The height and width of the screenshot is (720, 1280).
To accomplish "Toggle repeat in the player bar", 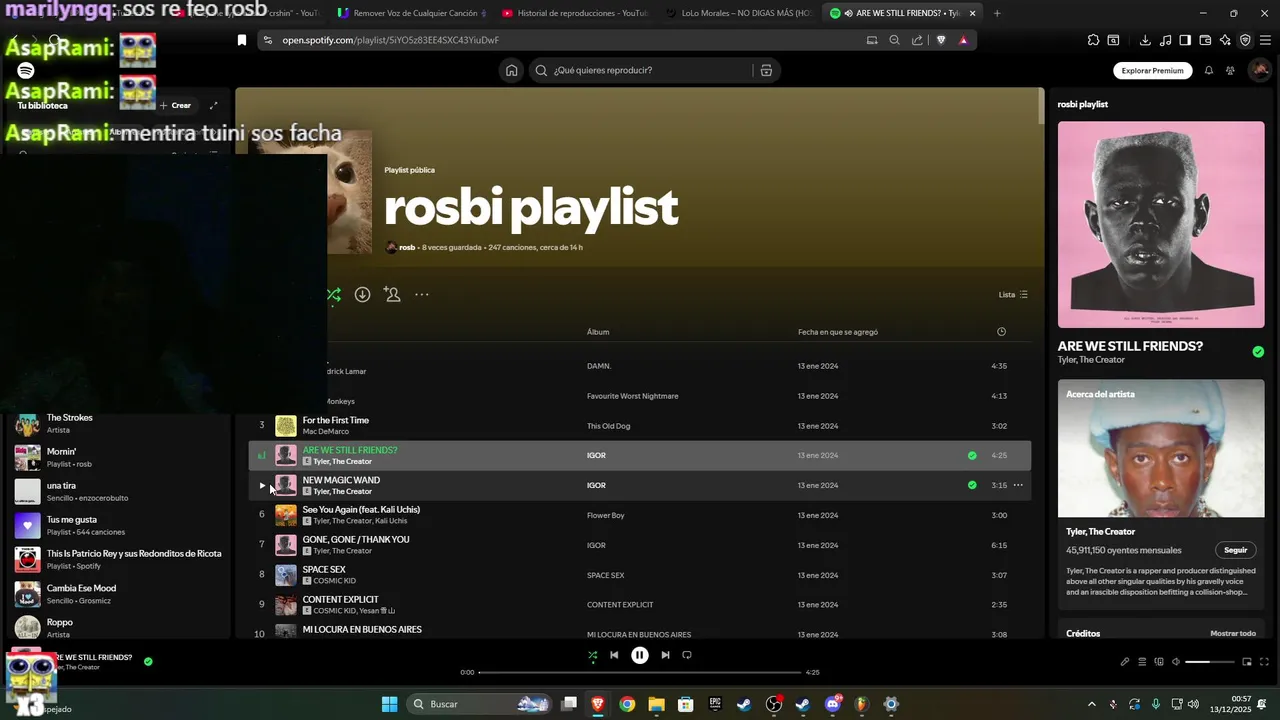I will pos(687,655).
